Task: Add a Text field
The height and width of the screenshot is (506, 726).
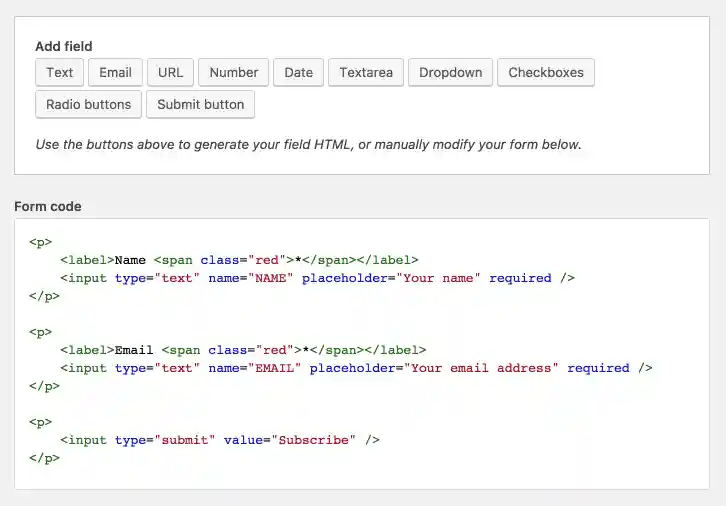Action: point(59,72)
